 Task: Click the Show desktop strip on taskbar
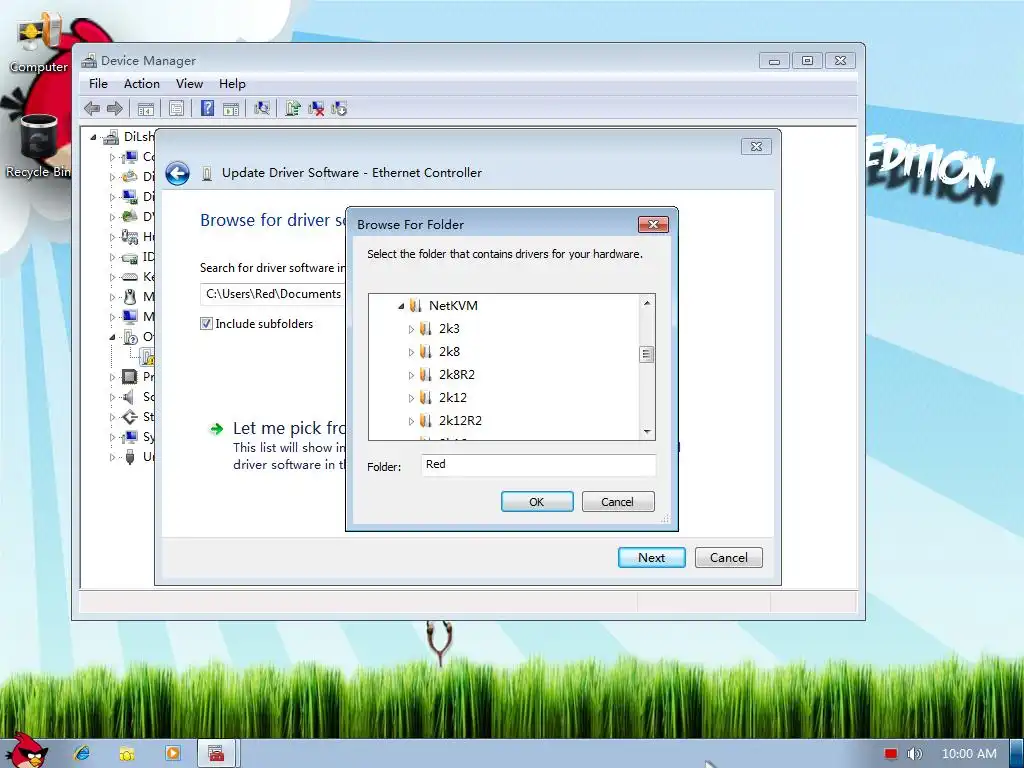click(1017, 754)
